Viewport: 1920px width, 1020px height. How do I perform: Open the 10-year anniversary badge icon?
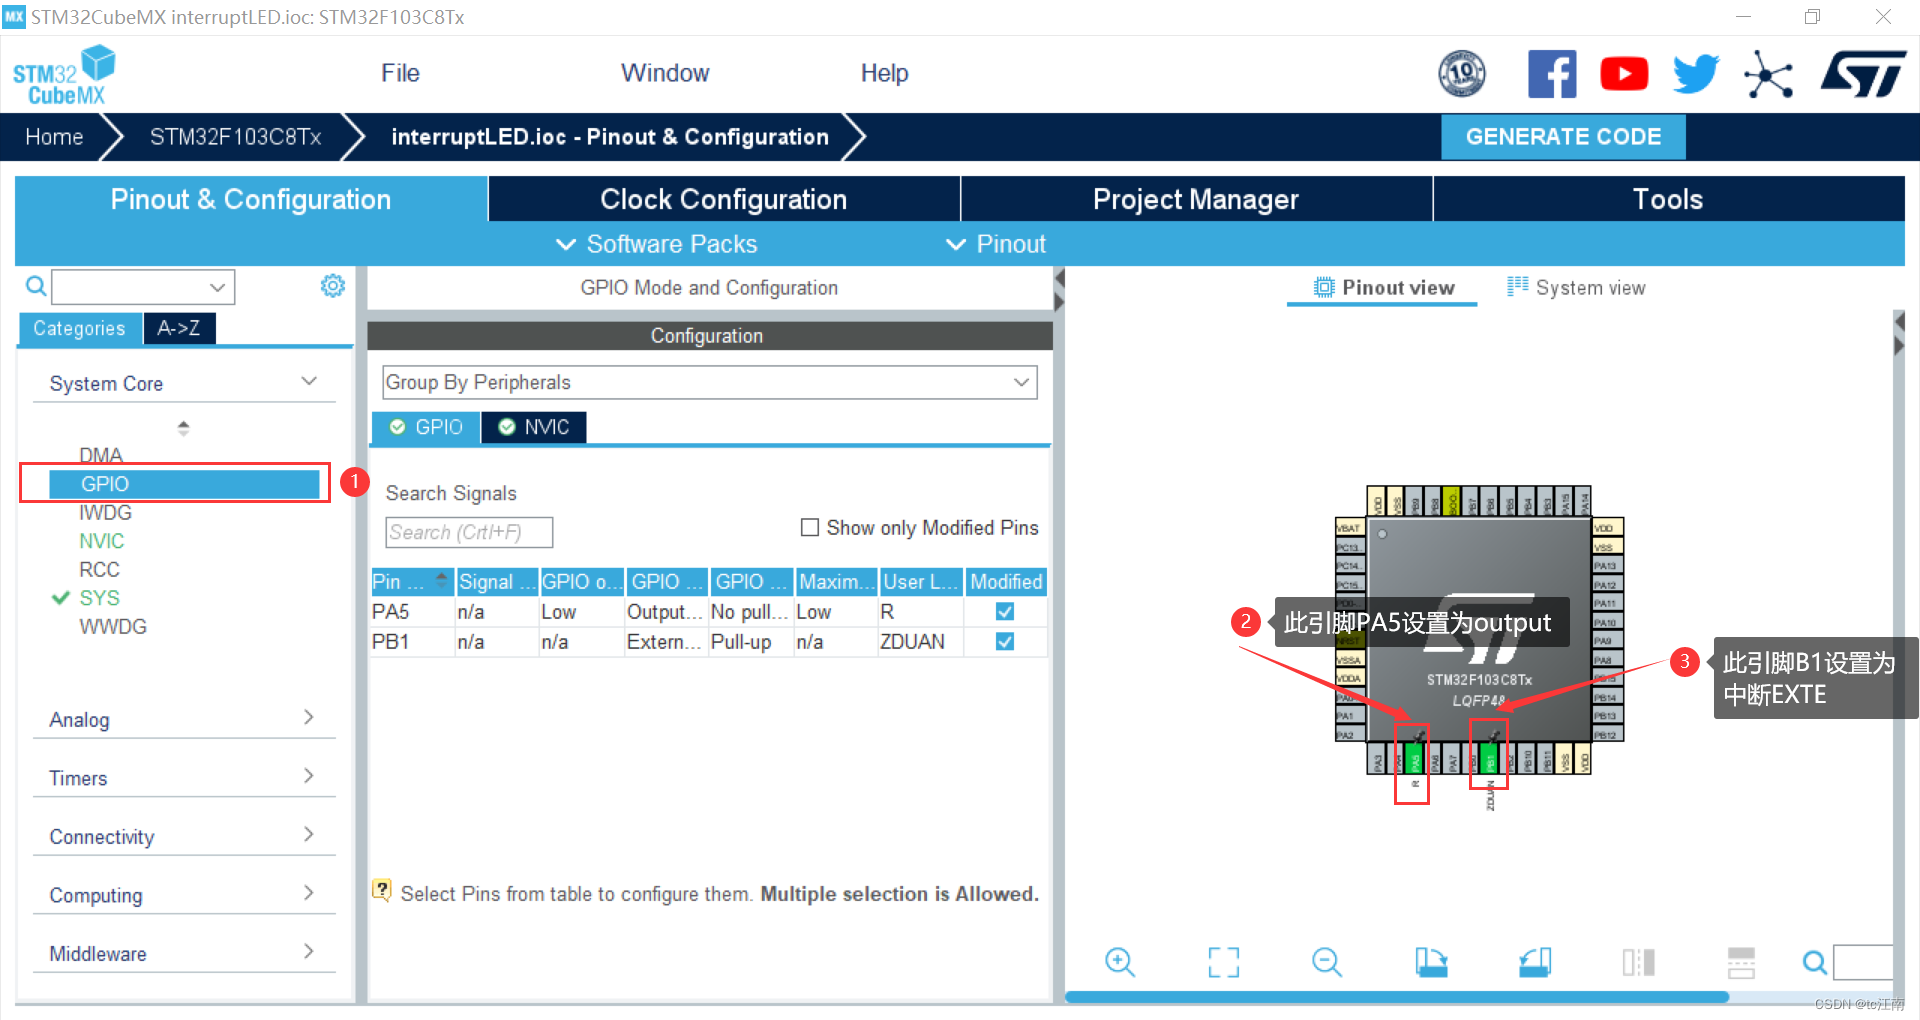(1461, 73)
